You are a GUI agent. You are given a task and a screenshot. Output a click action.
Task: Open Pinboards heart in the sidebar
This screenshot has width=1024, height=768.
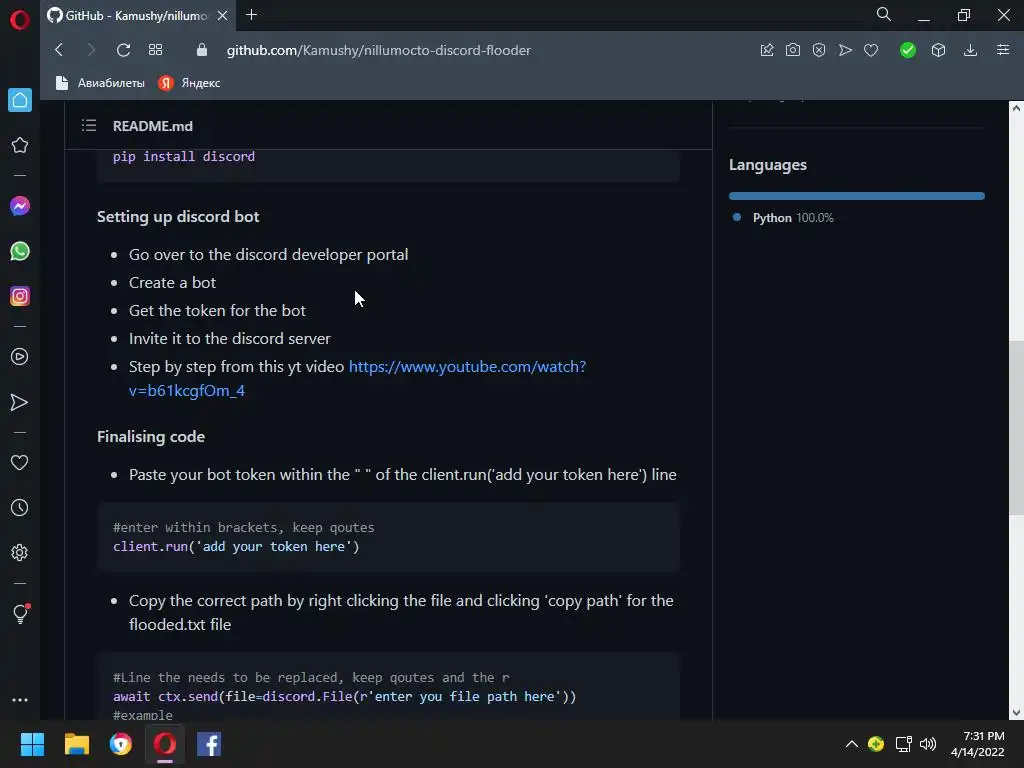pos(20,462)
